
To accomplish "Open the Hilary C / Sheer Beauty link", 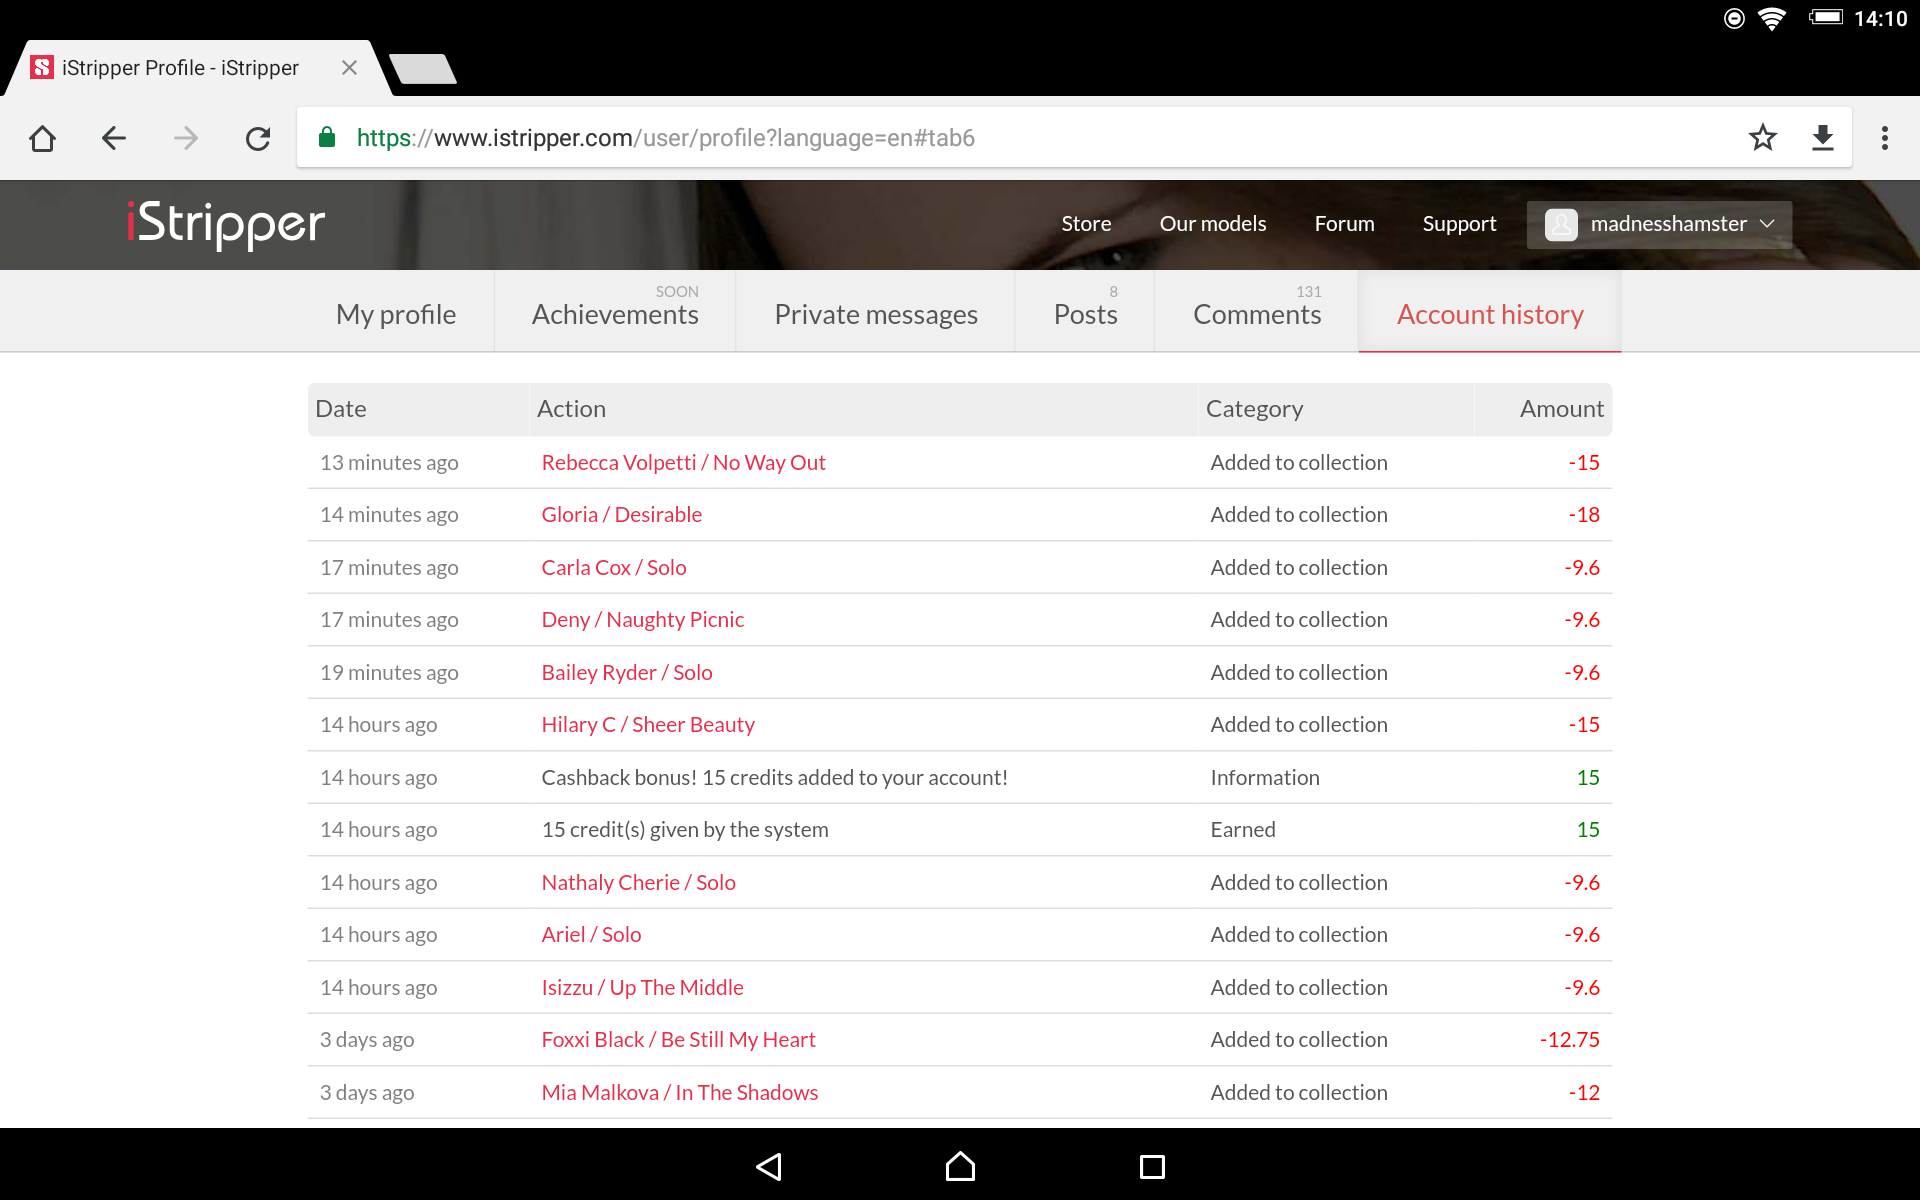I will (x=647, y=724).
